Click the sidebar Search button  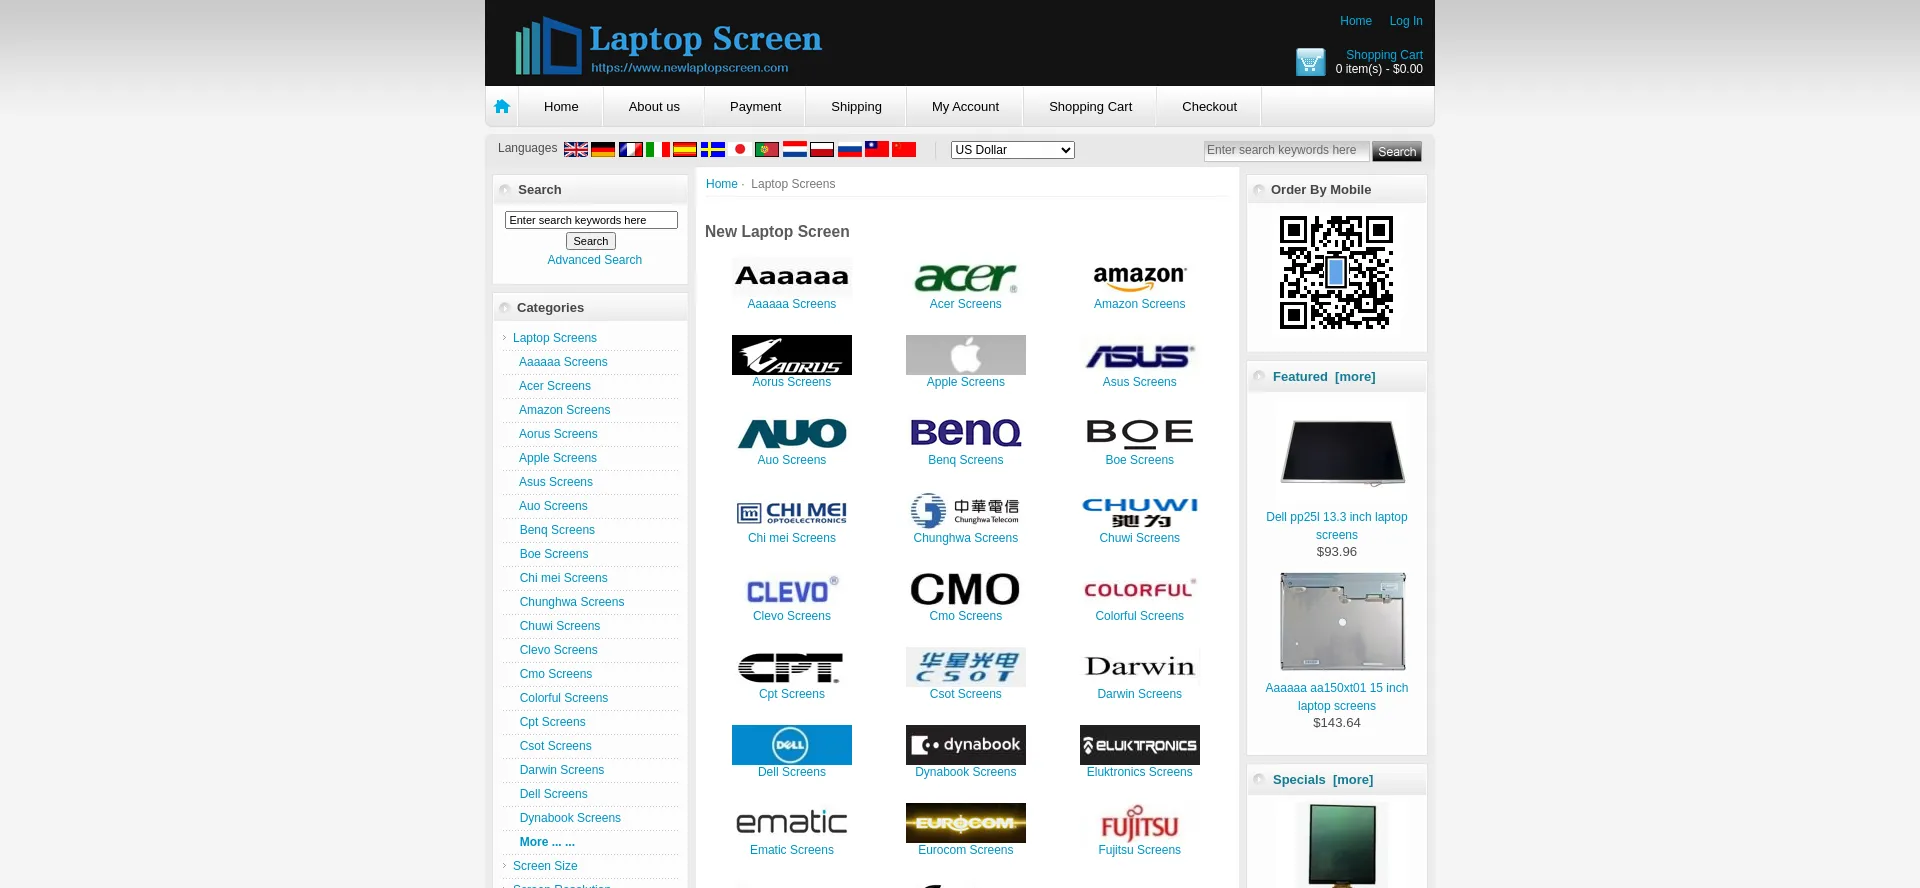coord(591,241)
